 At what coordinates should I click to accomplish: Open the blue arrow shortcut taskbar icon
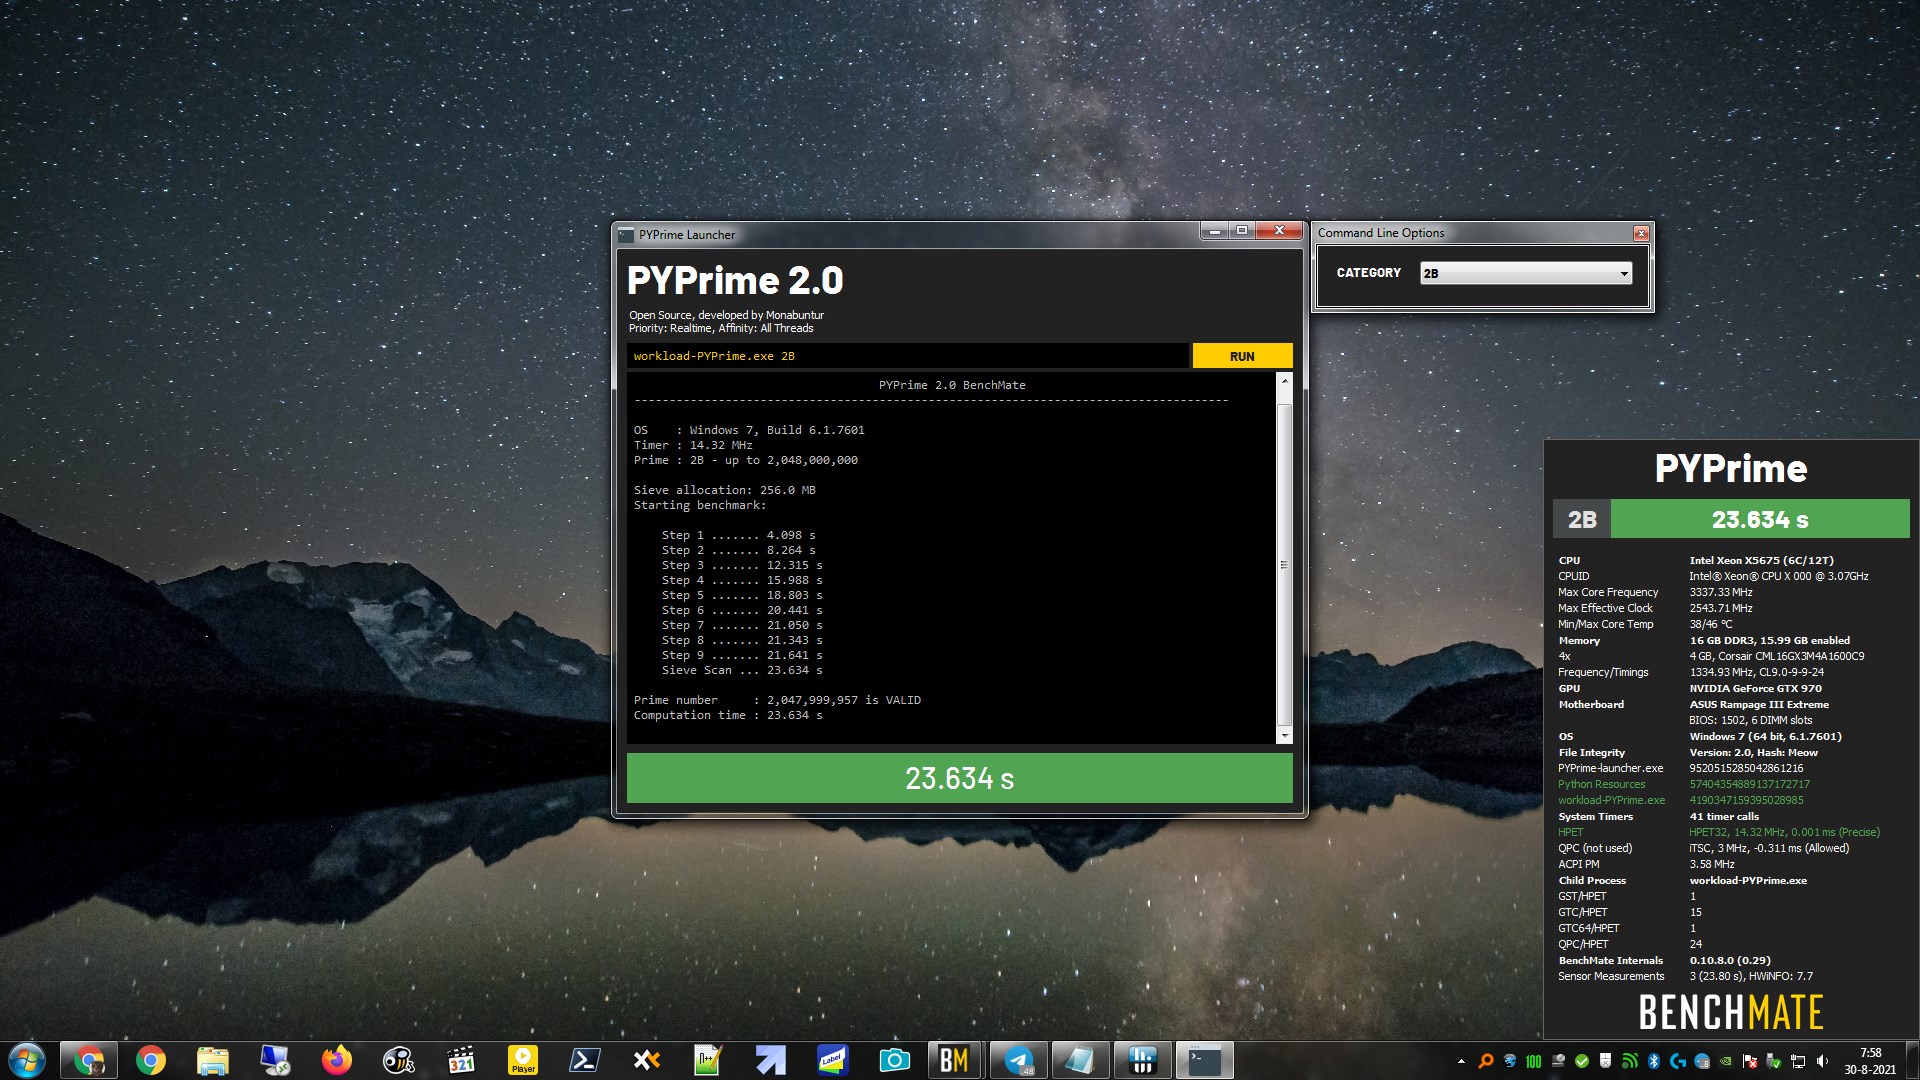click(x=771, y=1060)
